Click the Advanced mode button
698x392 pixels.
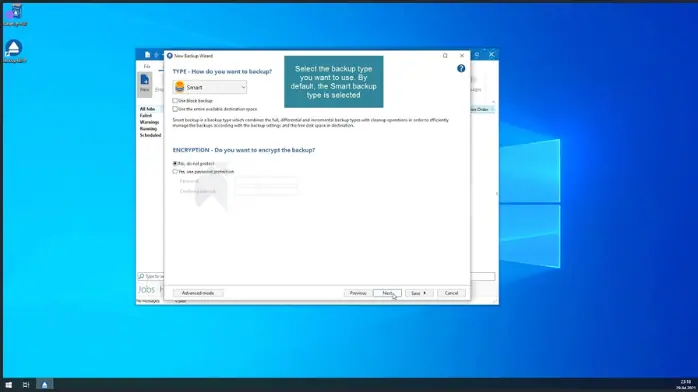click(x=198, y=293)
